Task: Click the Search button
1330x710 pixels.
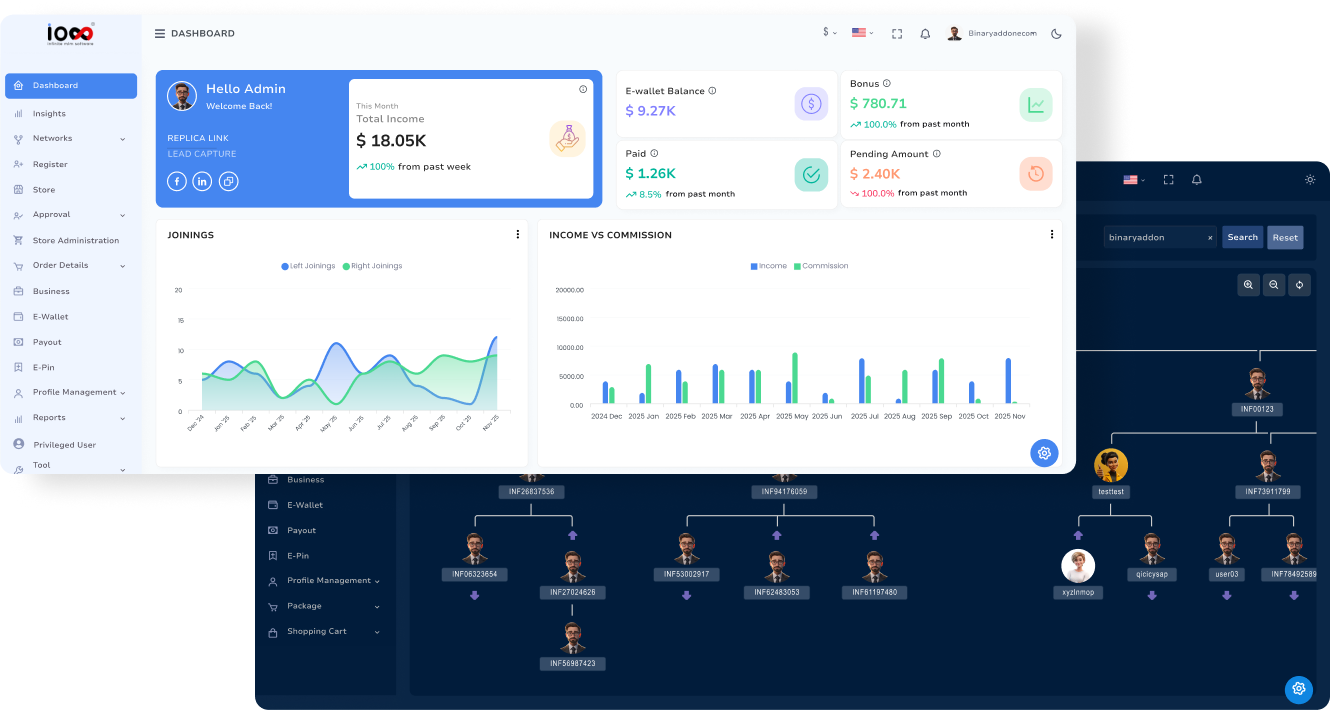Action: pos(1242,237)
